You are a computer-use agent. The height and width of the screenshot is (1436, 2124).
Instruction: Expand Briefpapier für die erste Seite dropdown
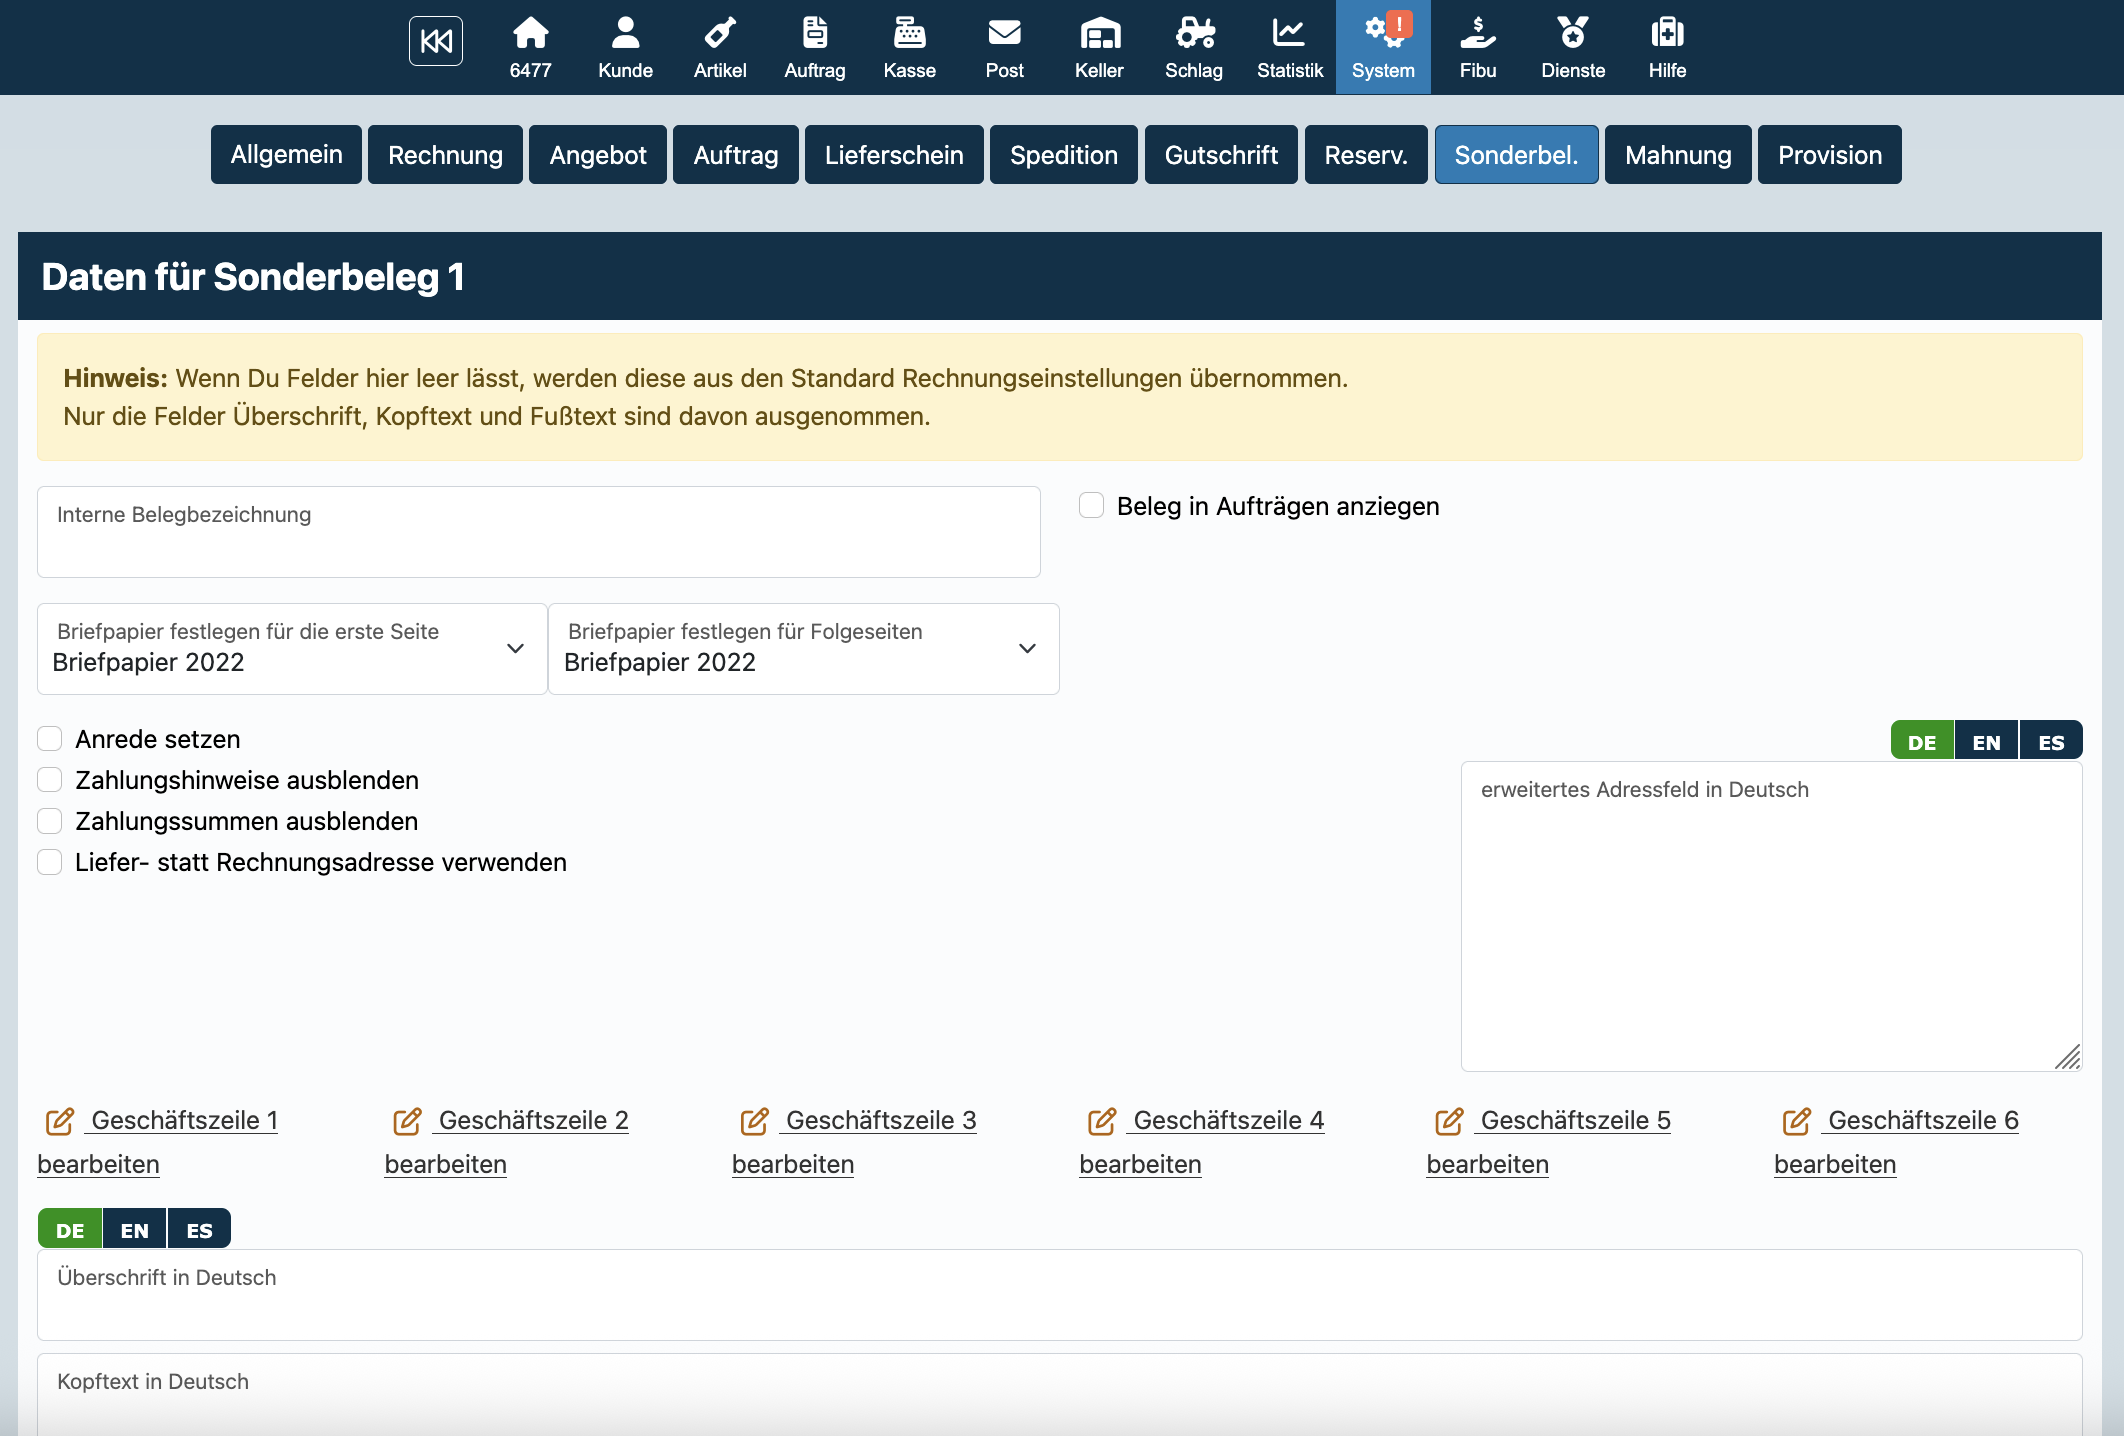coord(292,649)
